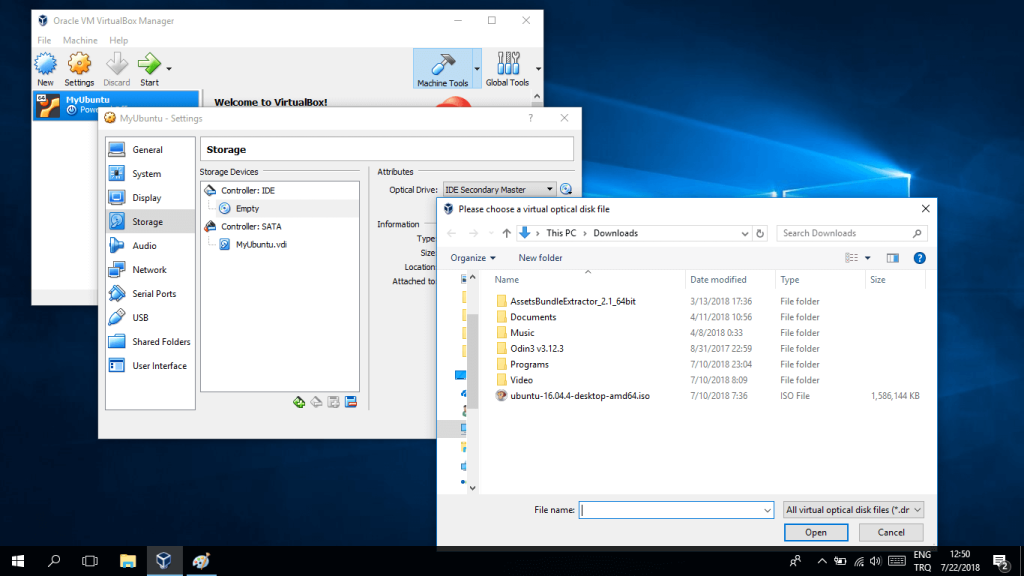Select the AssetsBundleExtractor_2.1_64bit folder
Image resolution: width=1024 pixels, height=576 pixels.
click(573, 301)
